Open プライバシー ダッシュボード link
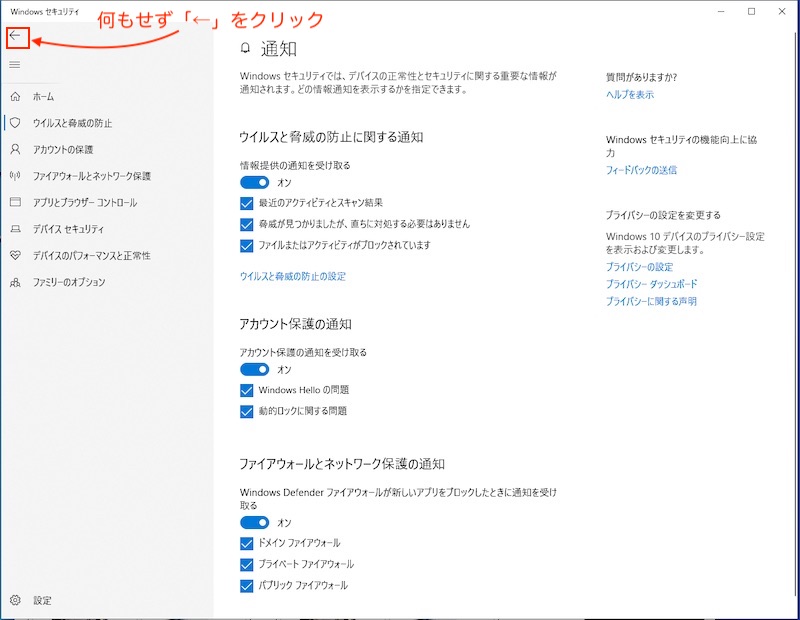800x620 pixels. pyautogui.click(x=651, y=284)
